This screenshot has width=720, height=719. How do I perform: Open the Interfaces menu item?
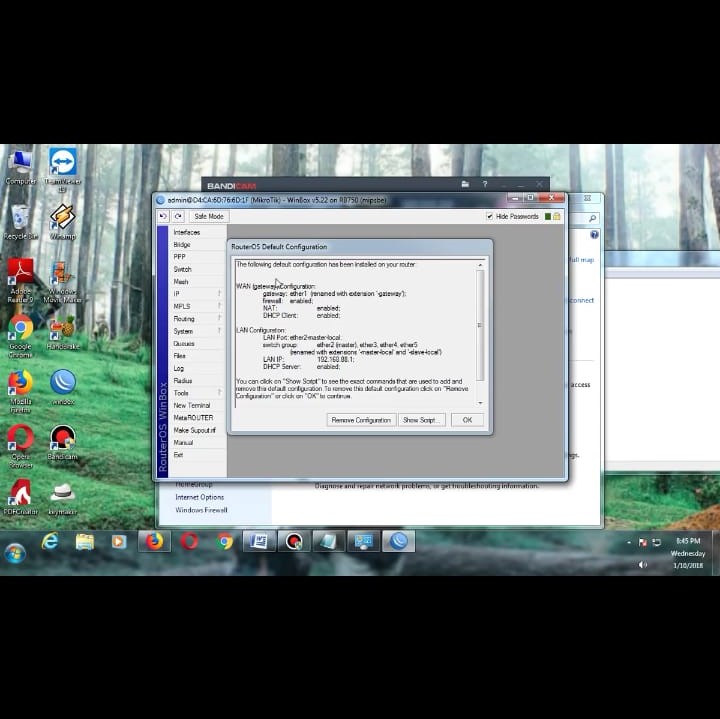tap(187, 232)
